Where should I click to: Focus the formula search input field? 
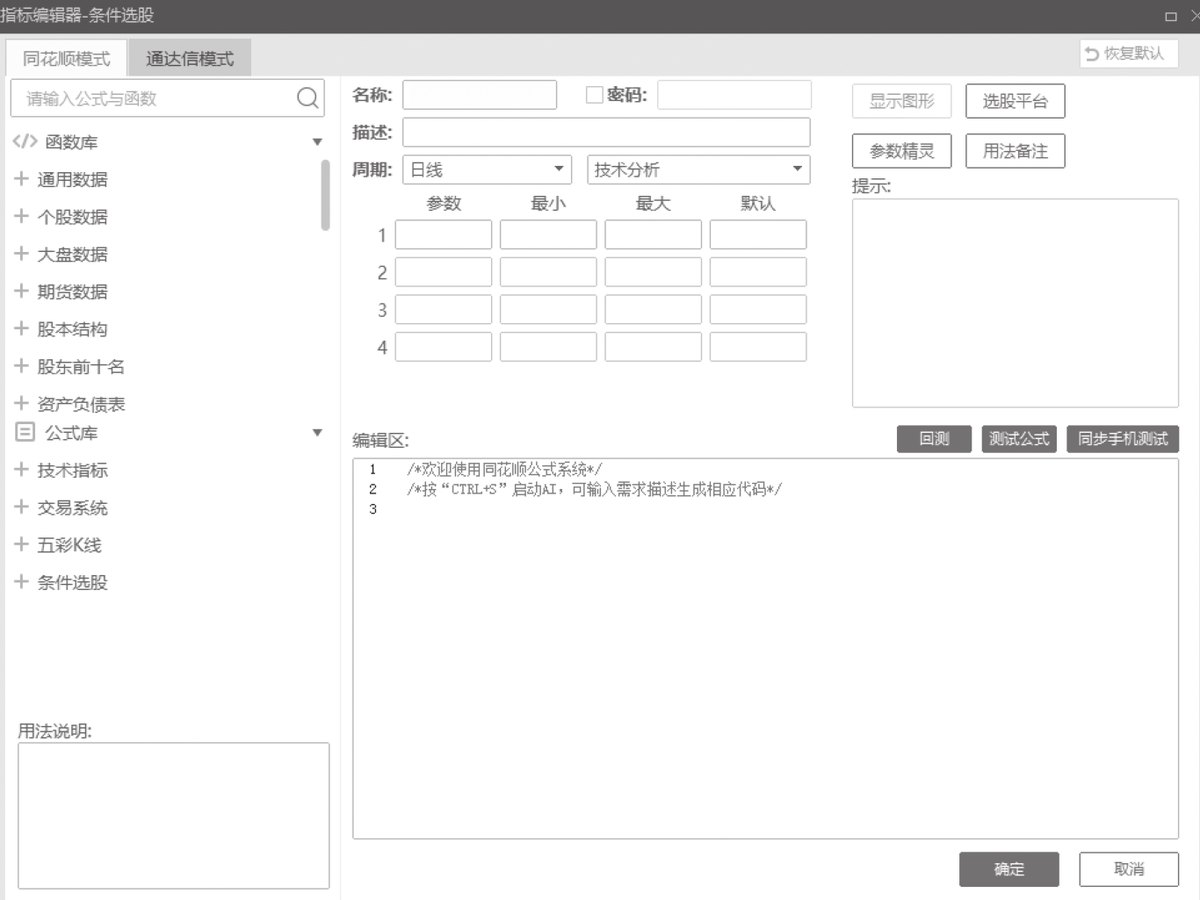pyautogui.click(x=167, y=98)
